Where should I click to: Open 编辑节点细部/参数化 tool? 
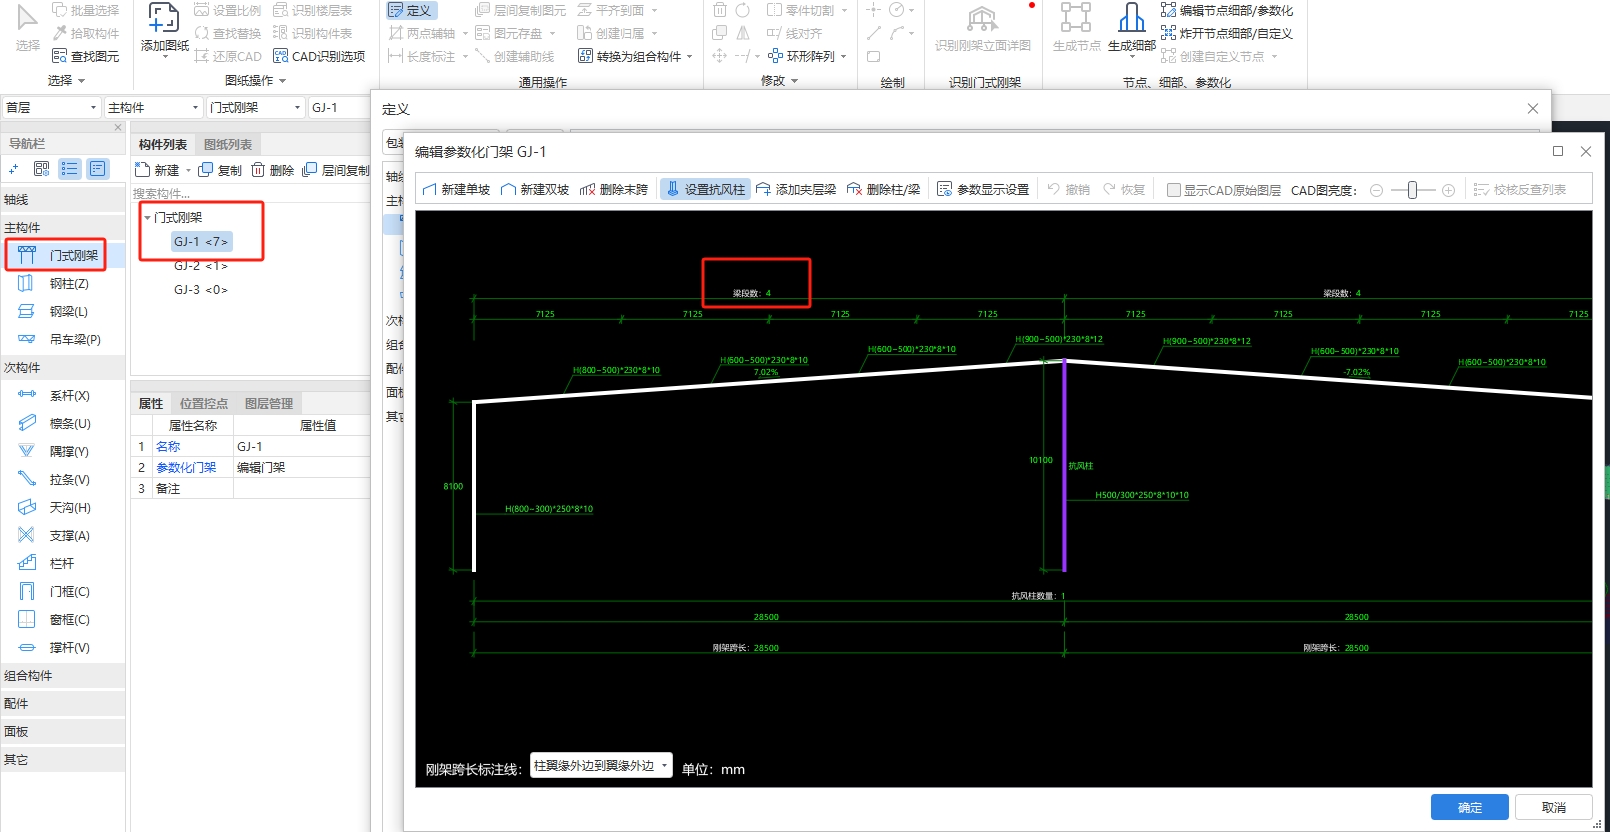pyautogui.click(x=1227, y=10)
